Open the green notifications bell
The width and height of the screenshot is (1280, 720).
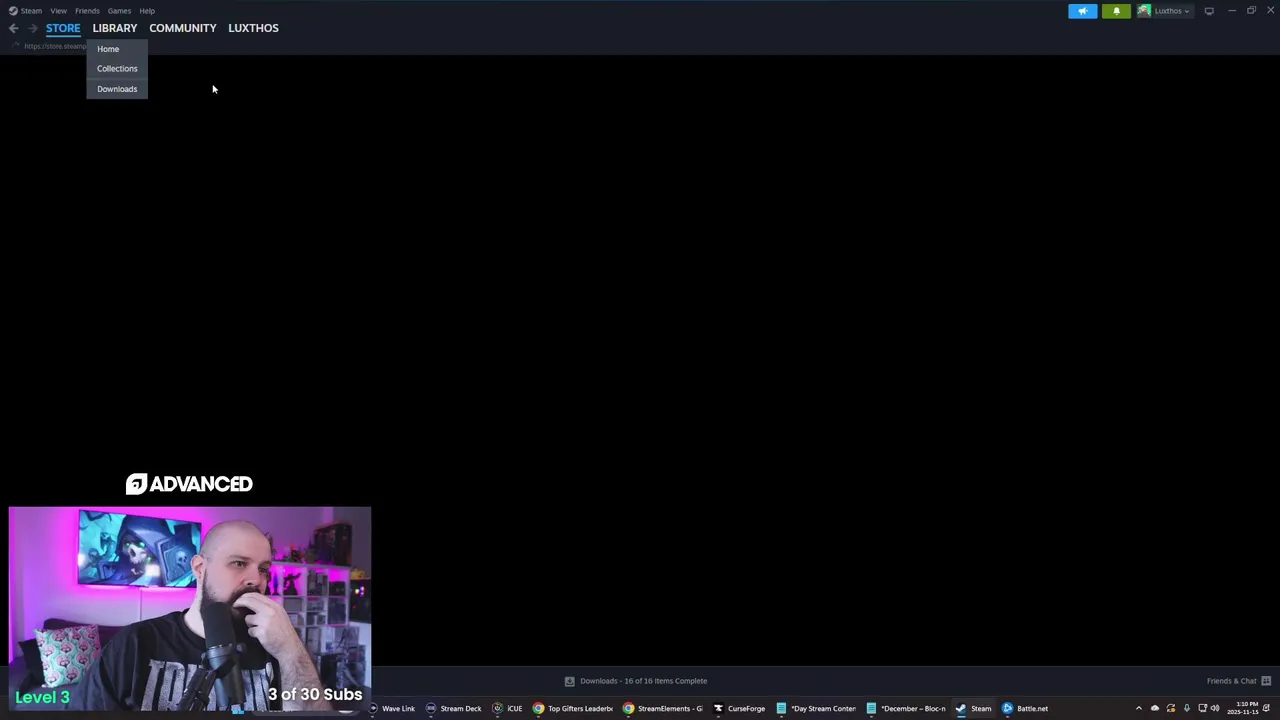point(1116,11)
